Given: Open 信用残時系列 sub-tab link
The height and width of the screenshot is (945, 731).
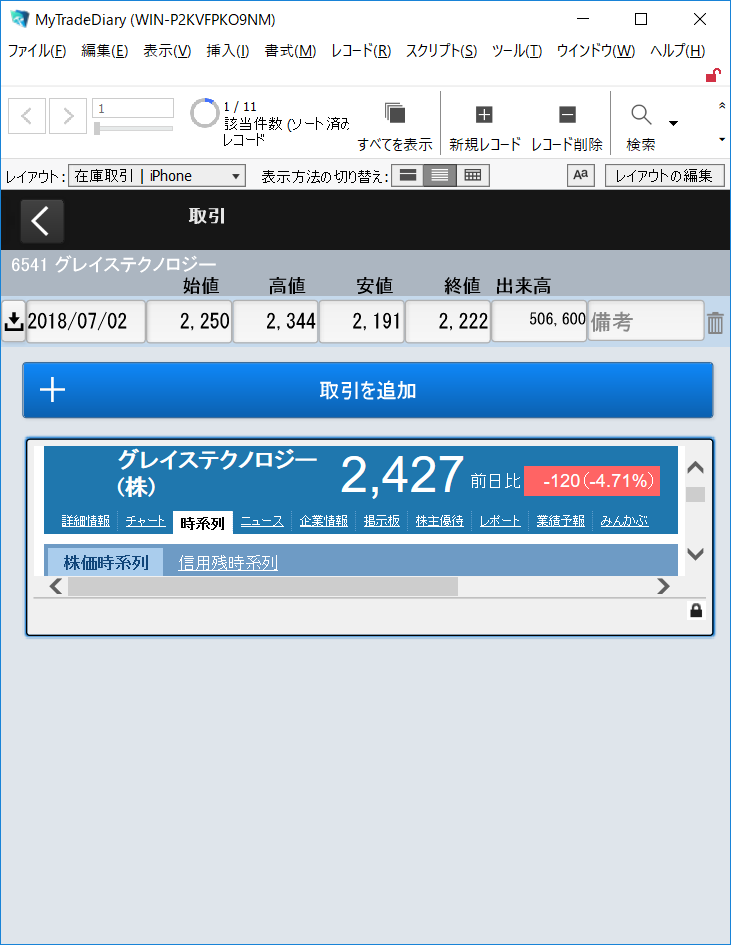Looking at the screenshot, I should coord(228,563).
